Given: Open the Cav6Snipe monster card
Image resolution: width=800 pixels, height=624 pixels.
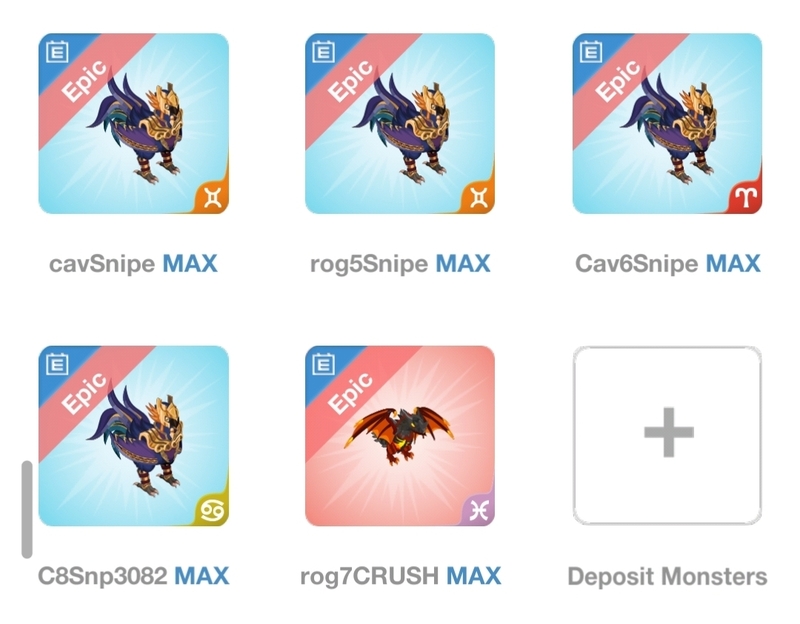Looking at the screenshot, I should (x=667, y=124).
